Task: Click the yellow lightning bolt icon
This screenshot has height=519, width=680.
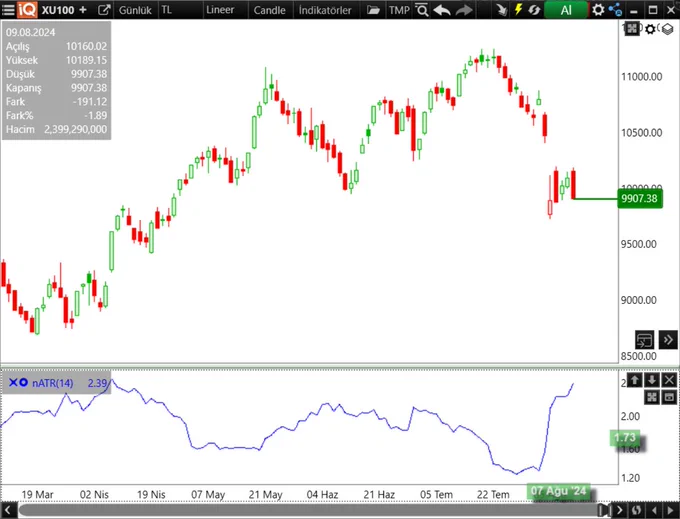Action: tap(518, 10)
